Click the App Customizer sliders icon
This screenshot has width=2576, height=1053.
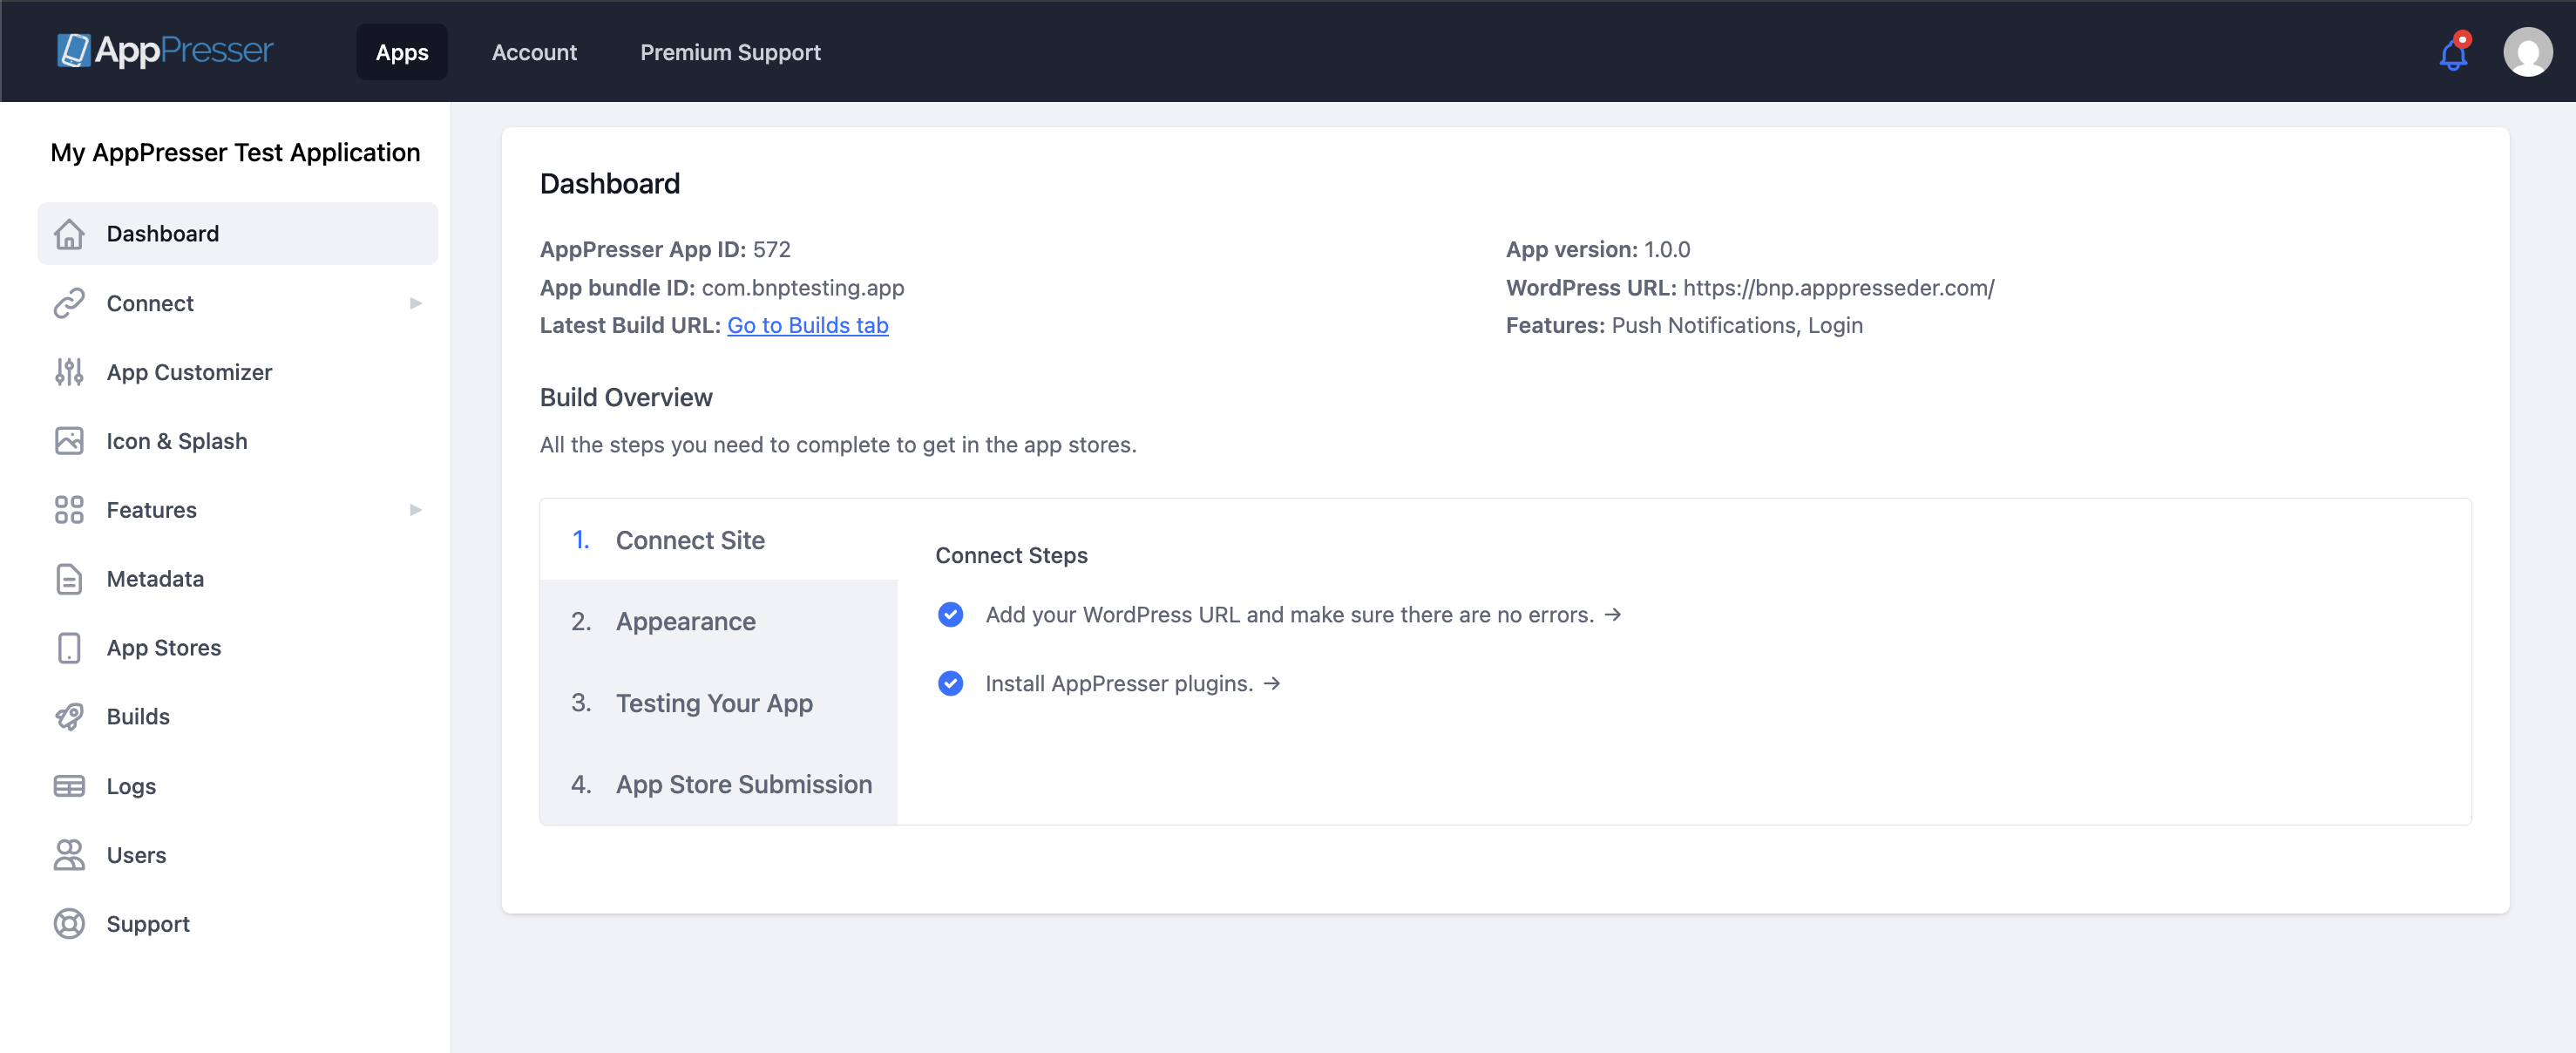click(69, 372)
